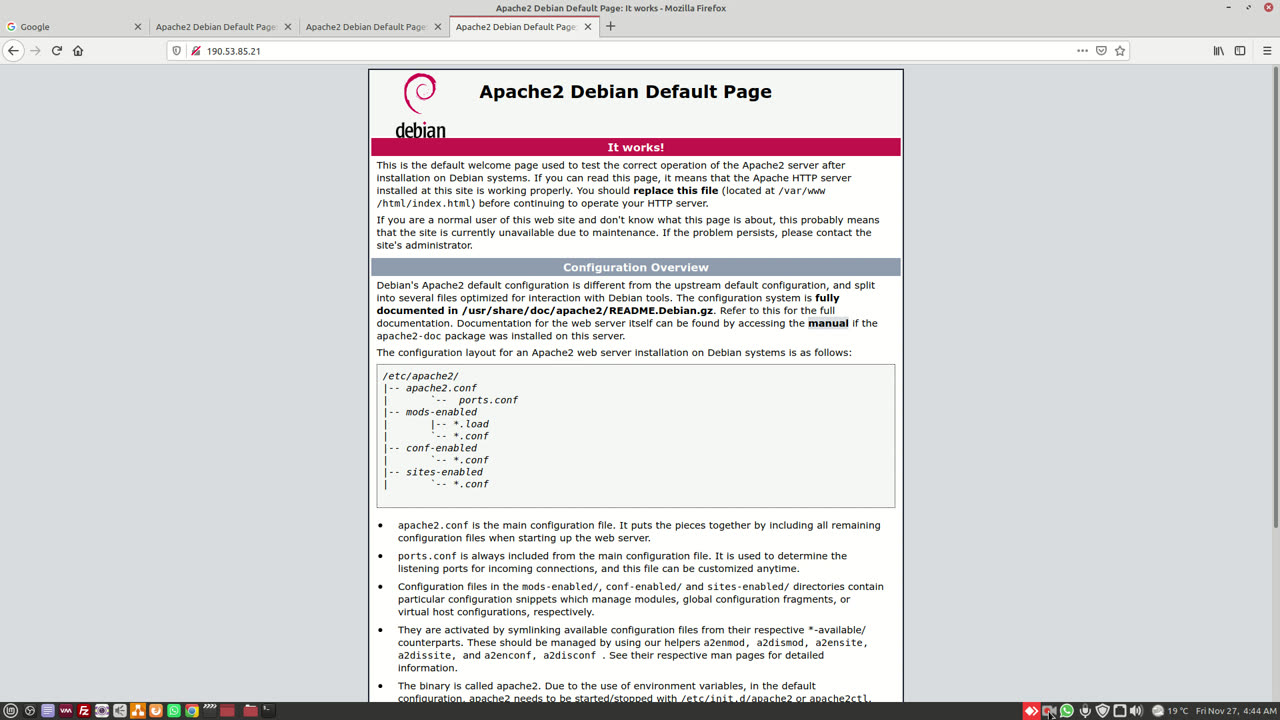Click 'mods-enabled' in the config tree
The width and height of the screenshot is (1280, 720).
[x=441, y=412]
